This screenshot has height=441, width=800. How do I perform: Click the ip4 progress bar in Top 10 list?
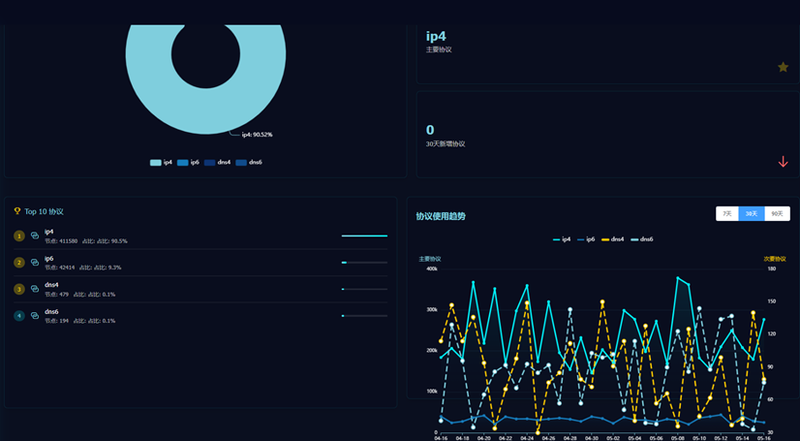pyautogui.click(x=364, y=236)
